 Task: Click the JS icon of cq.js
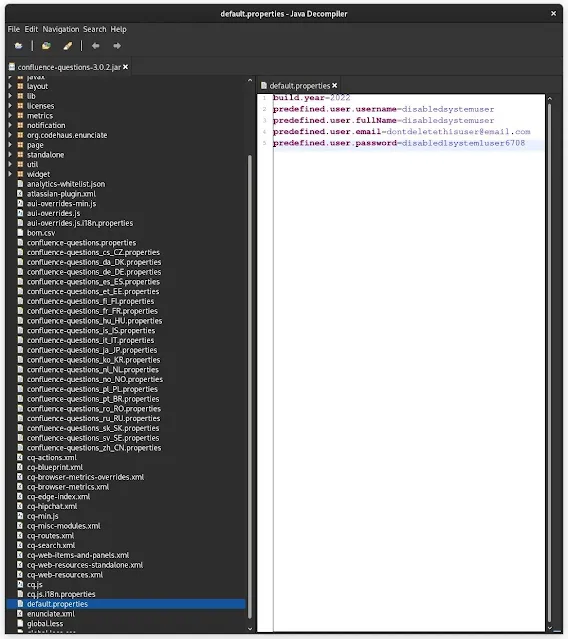point(20,584)
